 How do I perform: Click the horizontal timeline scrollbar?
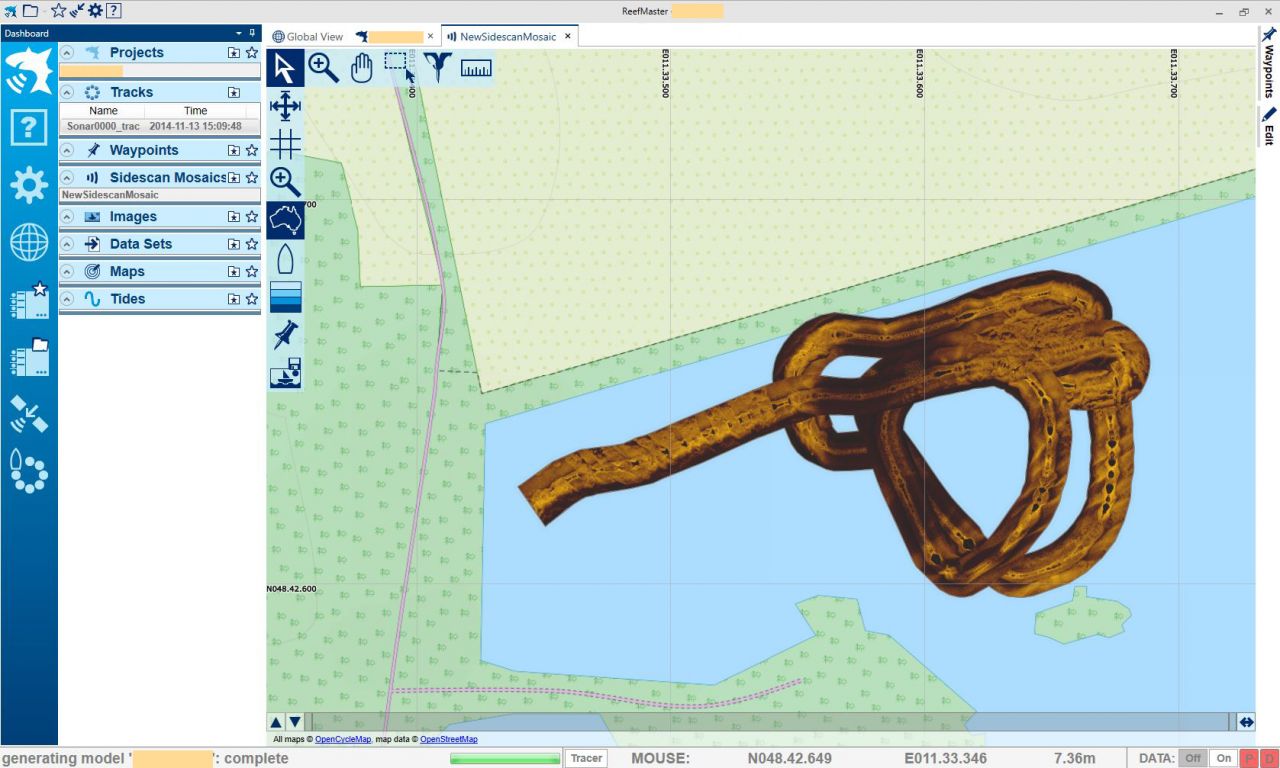coord(770,722)
